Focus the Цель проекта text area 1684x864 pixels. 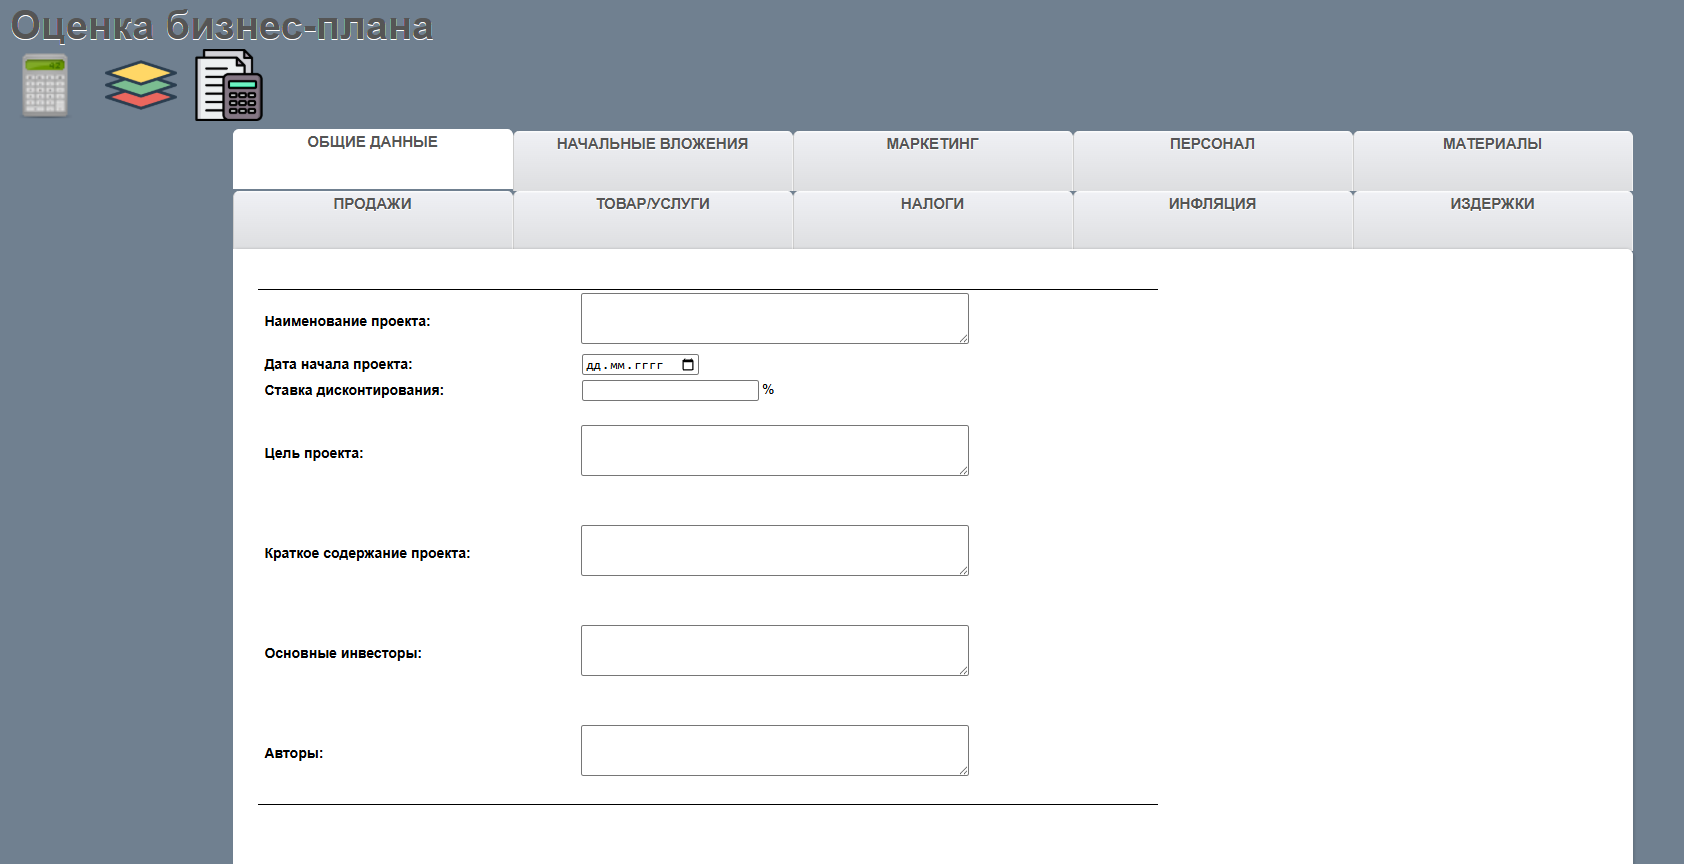click(x=775, y=450)
